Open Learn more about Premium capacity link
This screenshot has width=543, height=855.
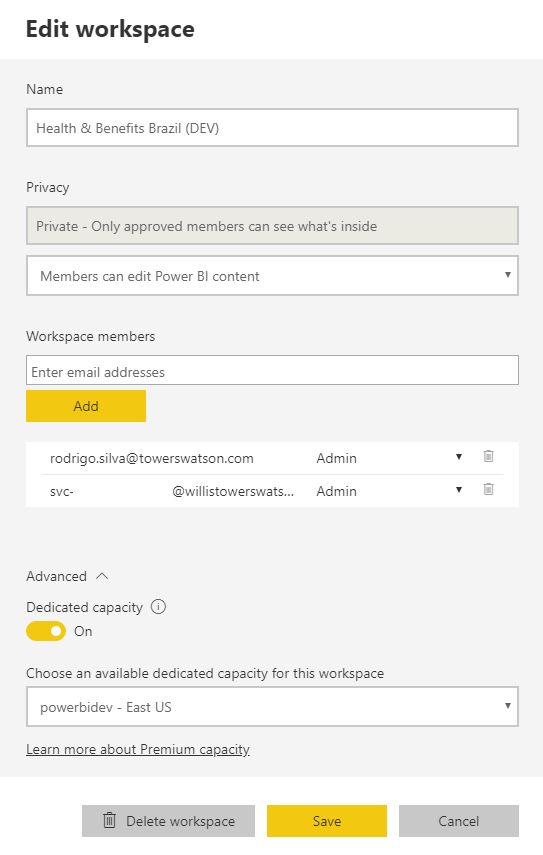coord(138,750)
